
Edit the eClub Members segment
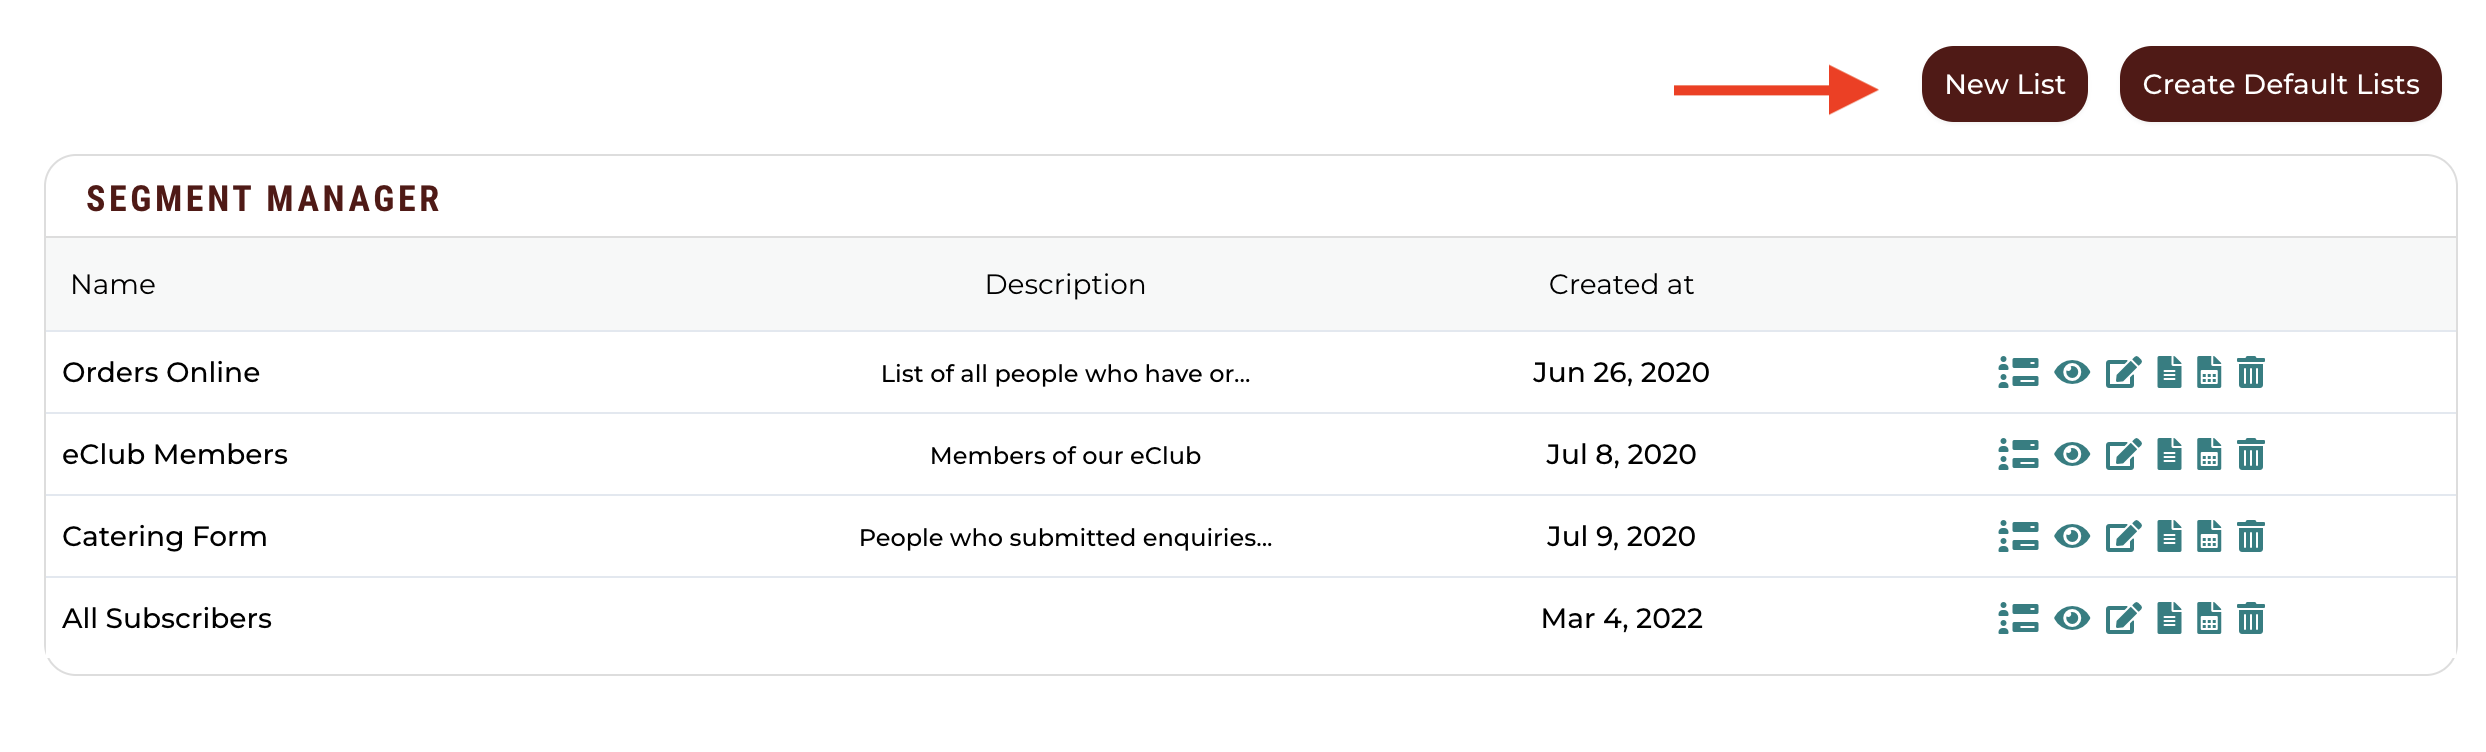coord(2123,454)
